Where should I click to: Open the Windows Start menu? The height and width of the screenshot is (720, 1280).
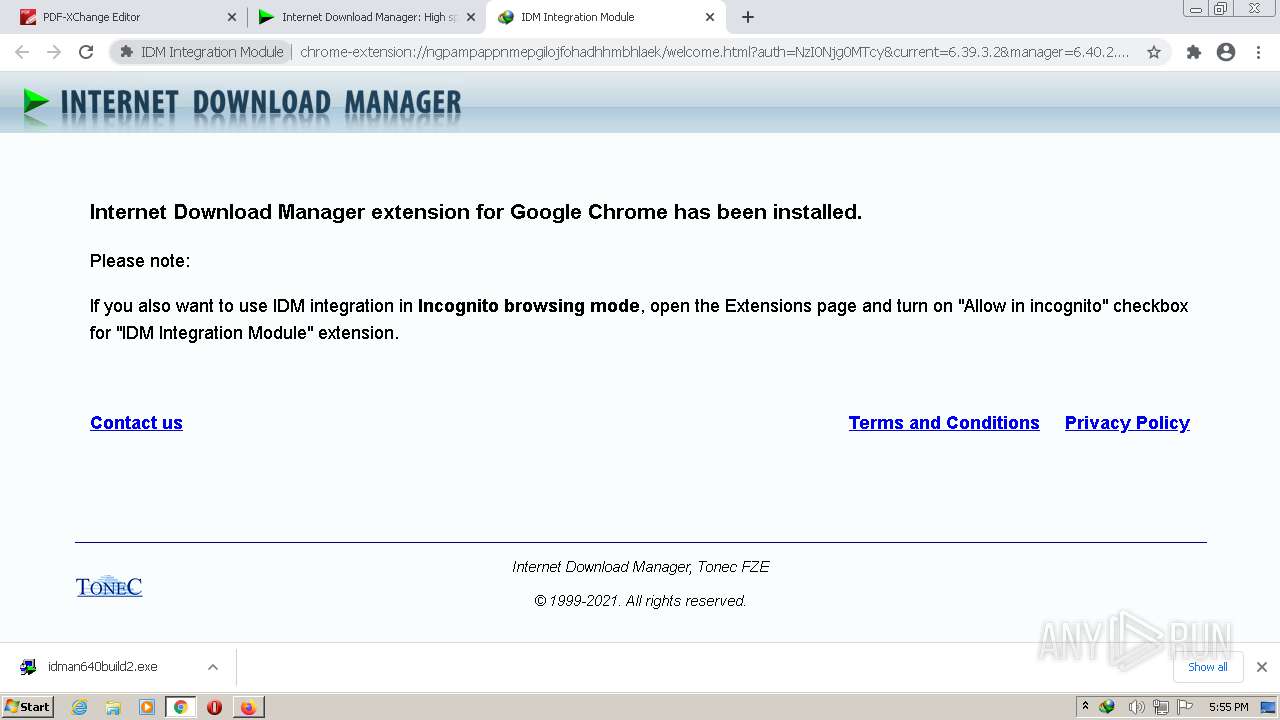(x=28, y=707)
